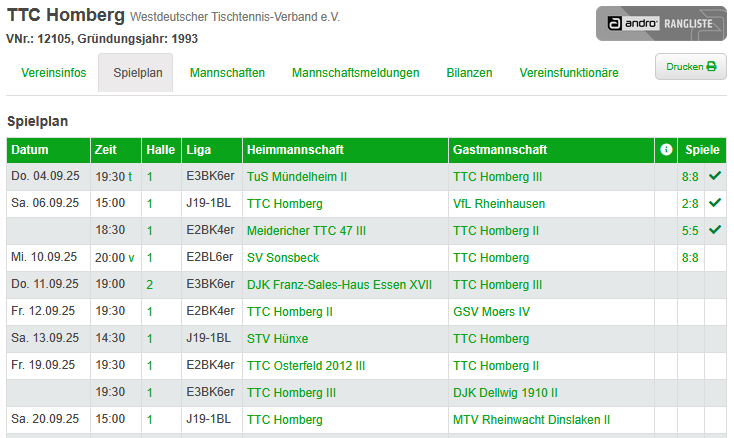The height and width of the screenshot is (438, 734).
Task: Switch to the Mannschaften tab
Action: point(227,73)
